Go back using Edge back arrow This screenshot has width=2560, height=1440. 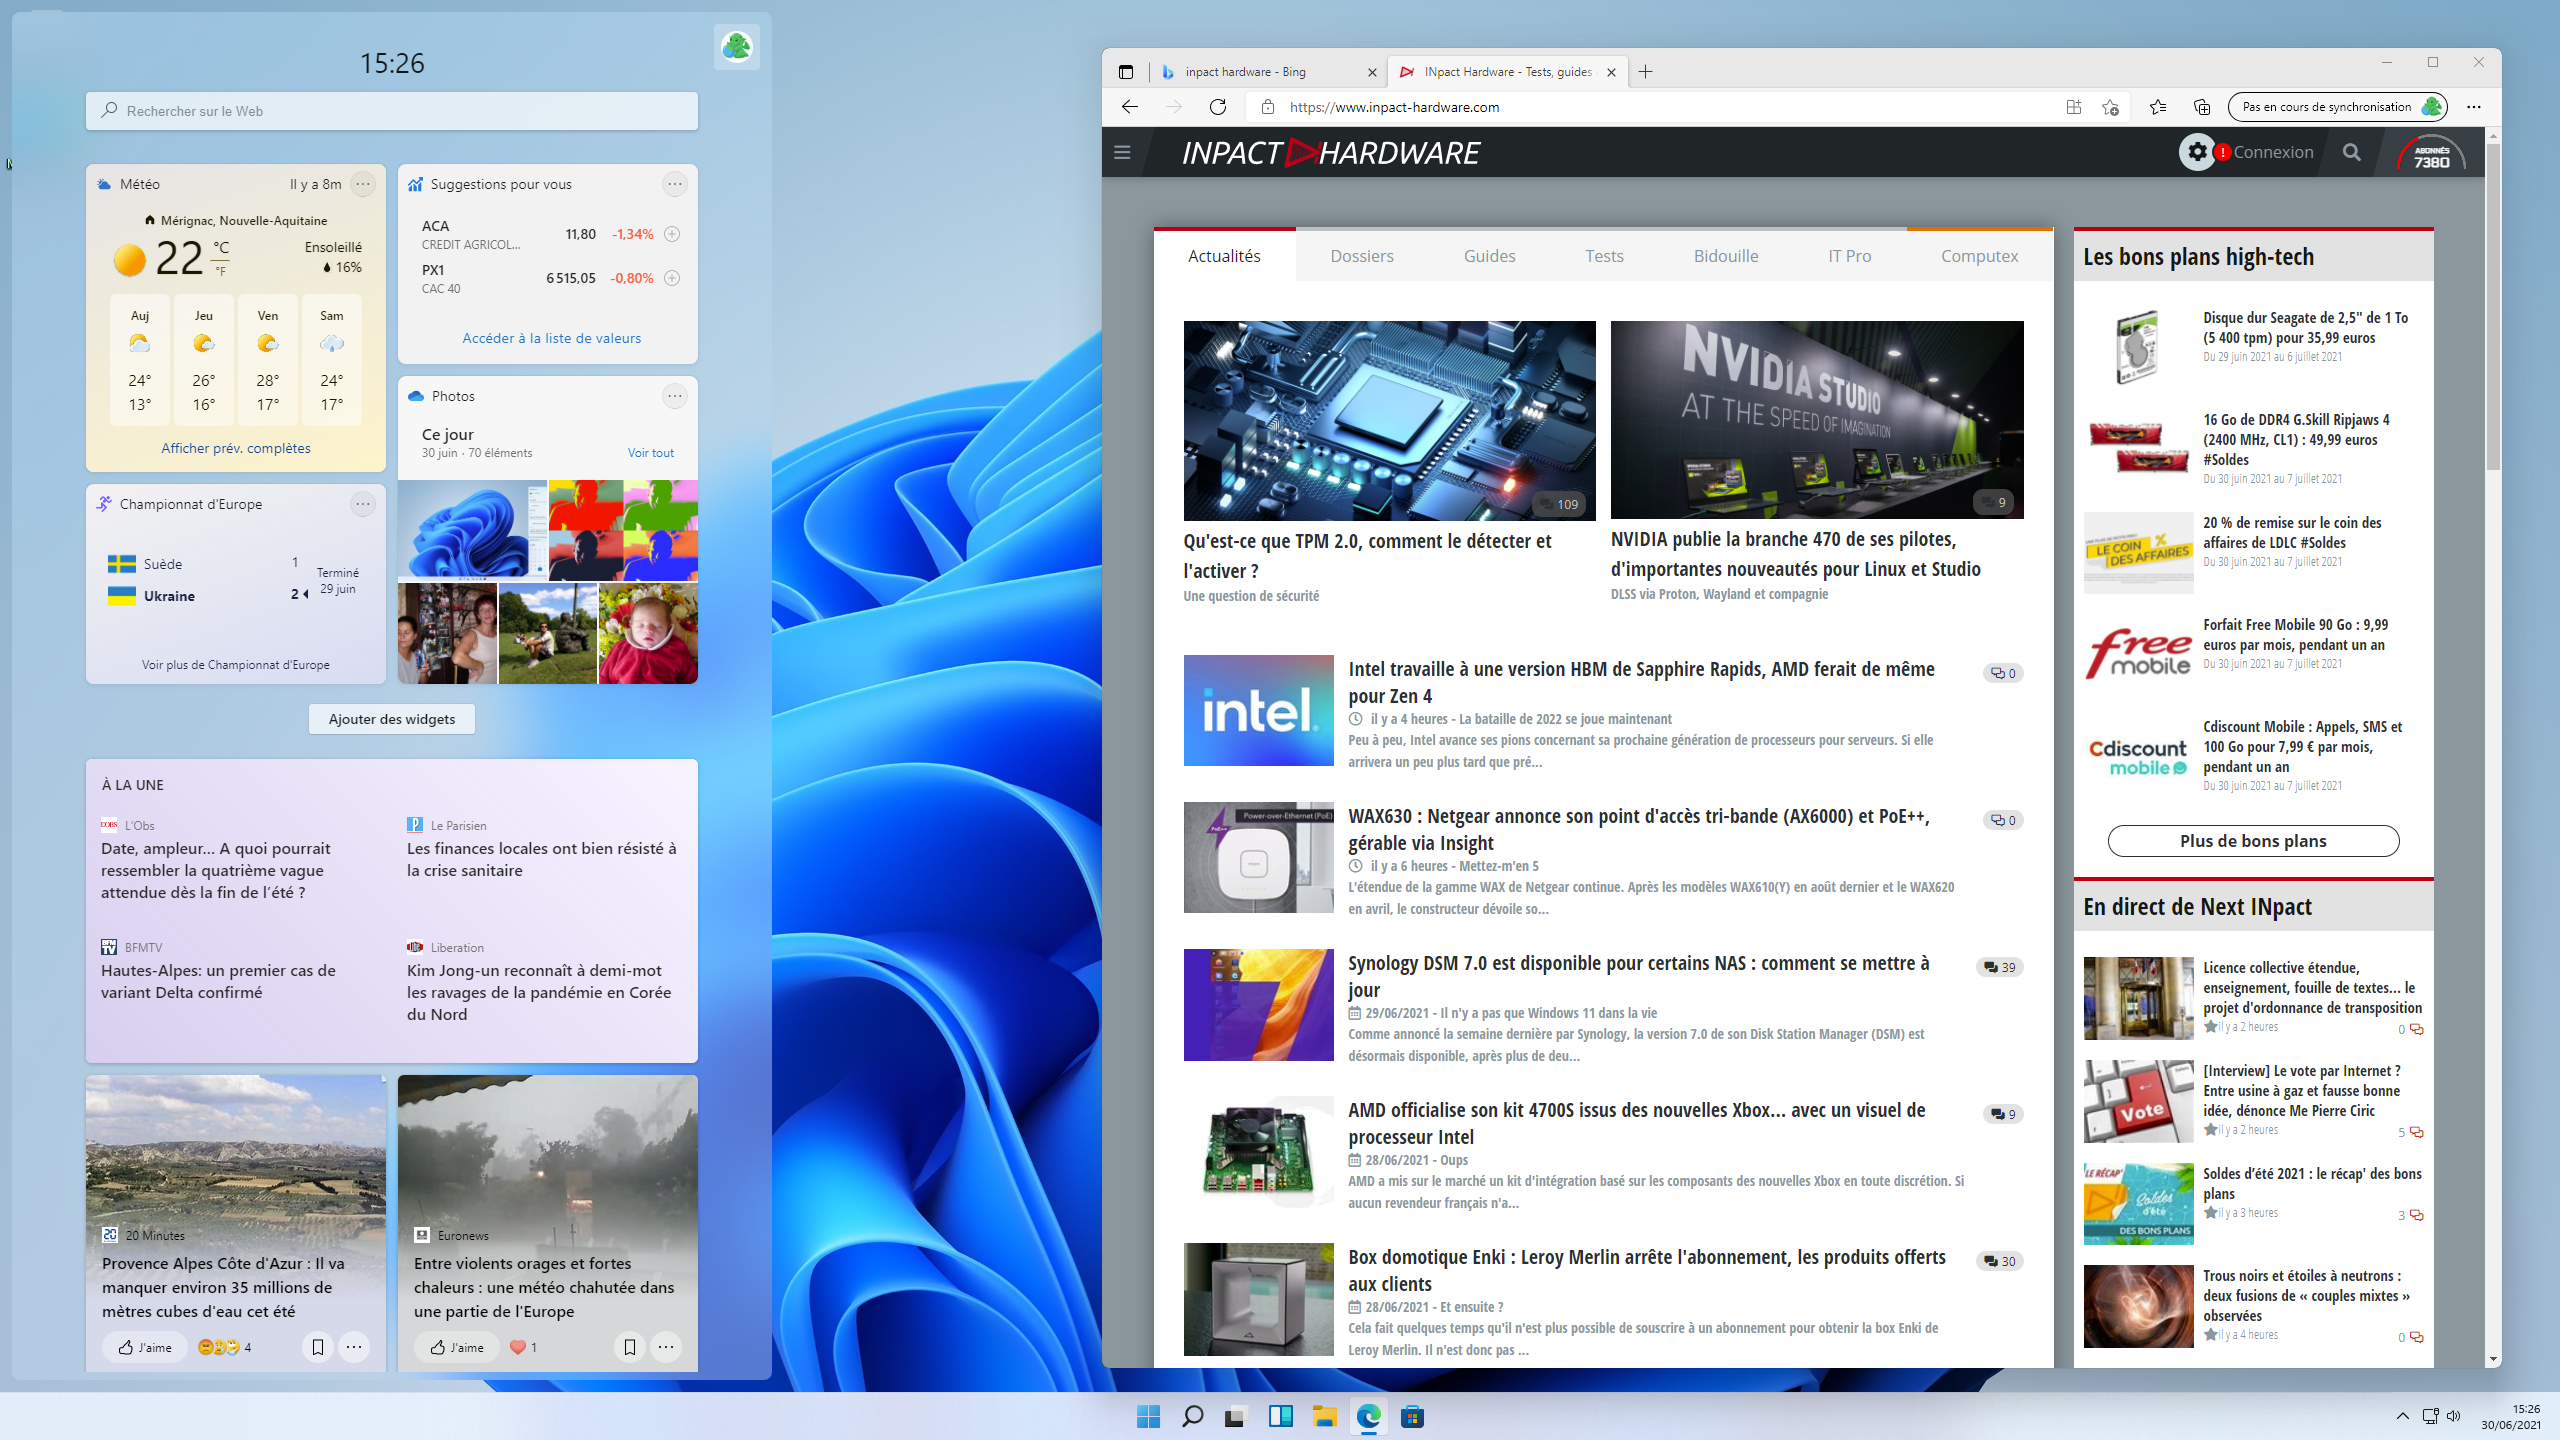1130,107
